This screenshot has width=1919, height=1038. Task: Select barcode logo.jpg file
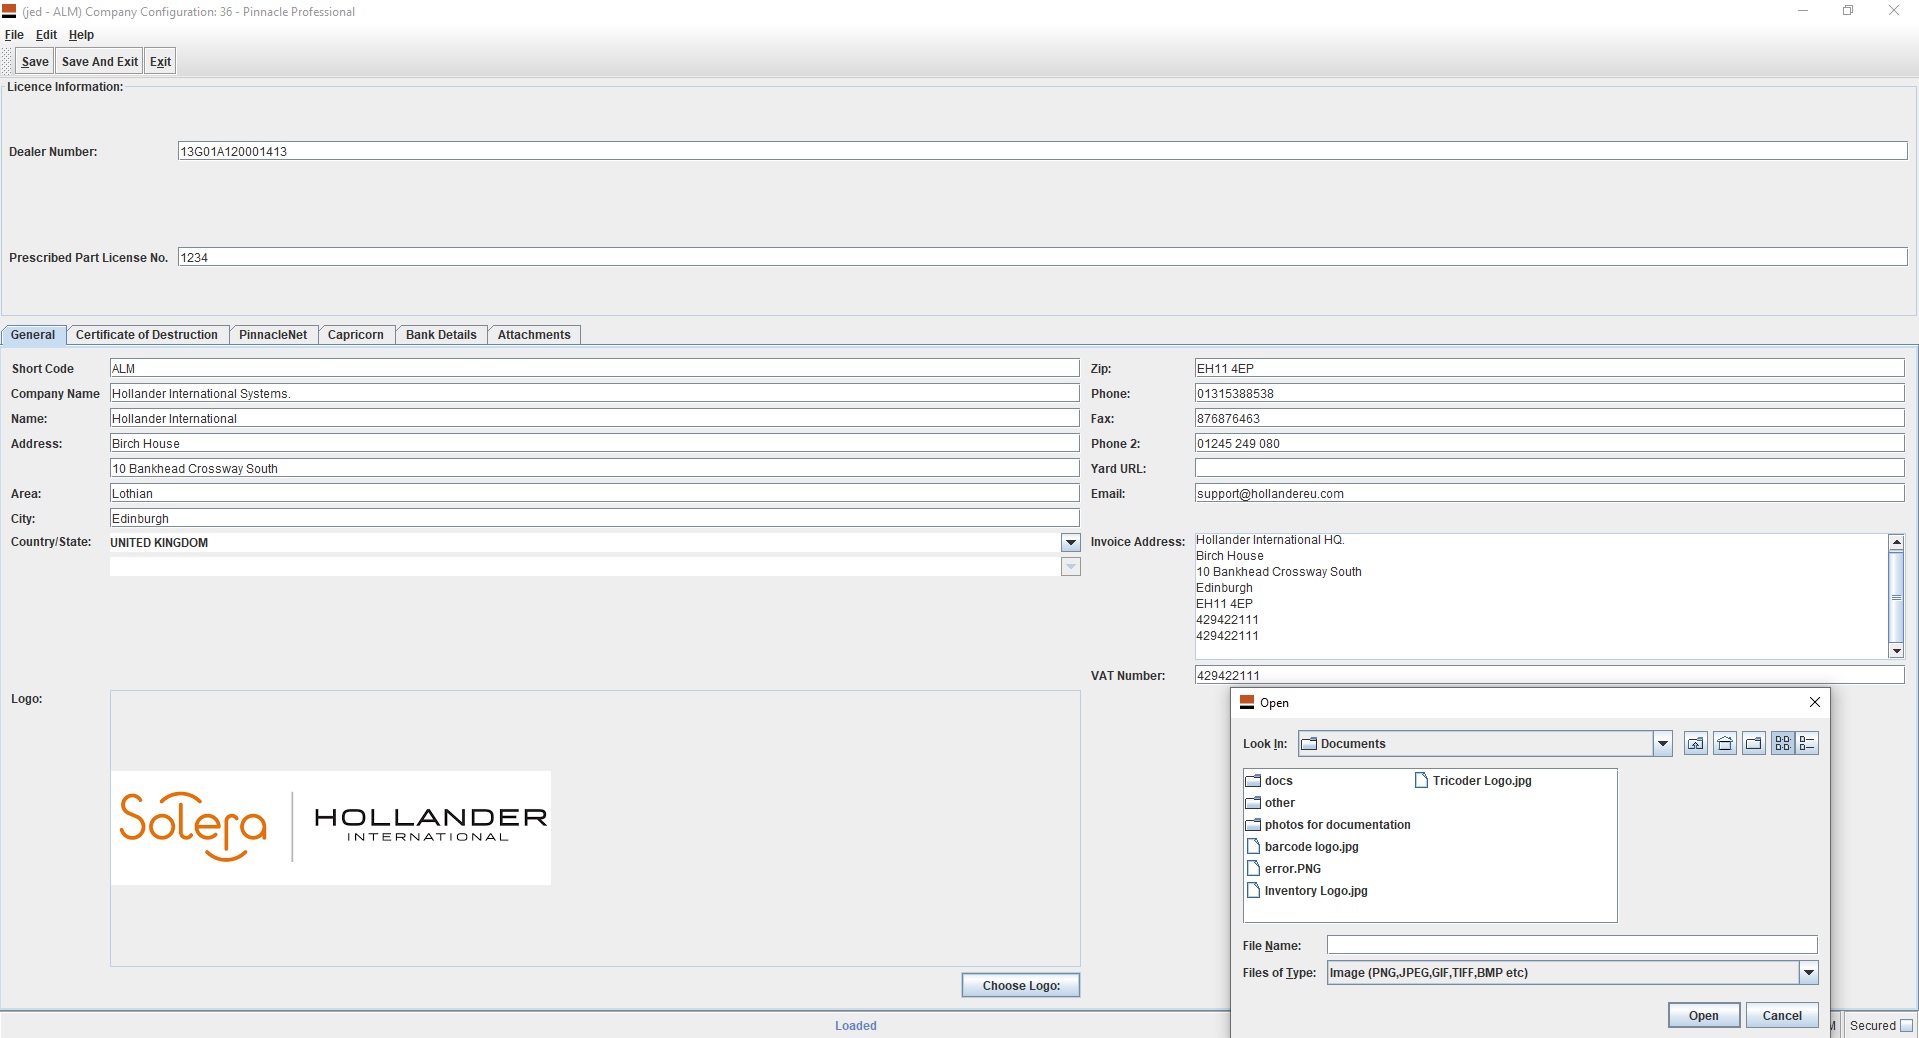pyautogui.click(x=1302, y=846)
